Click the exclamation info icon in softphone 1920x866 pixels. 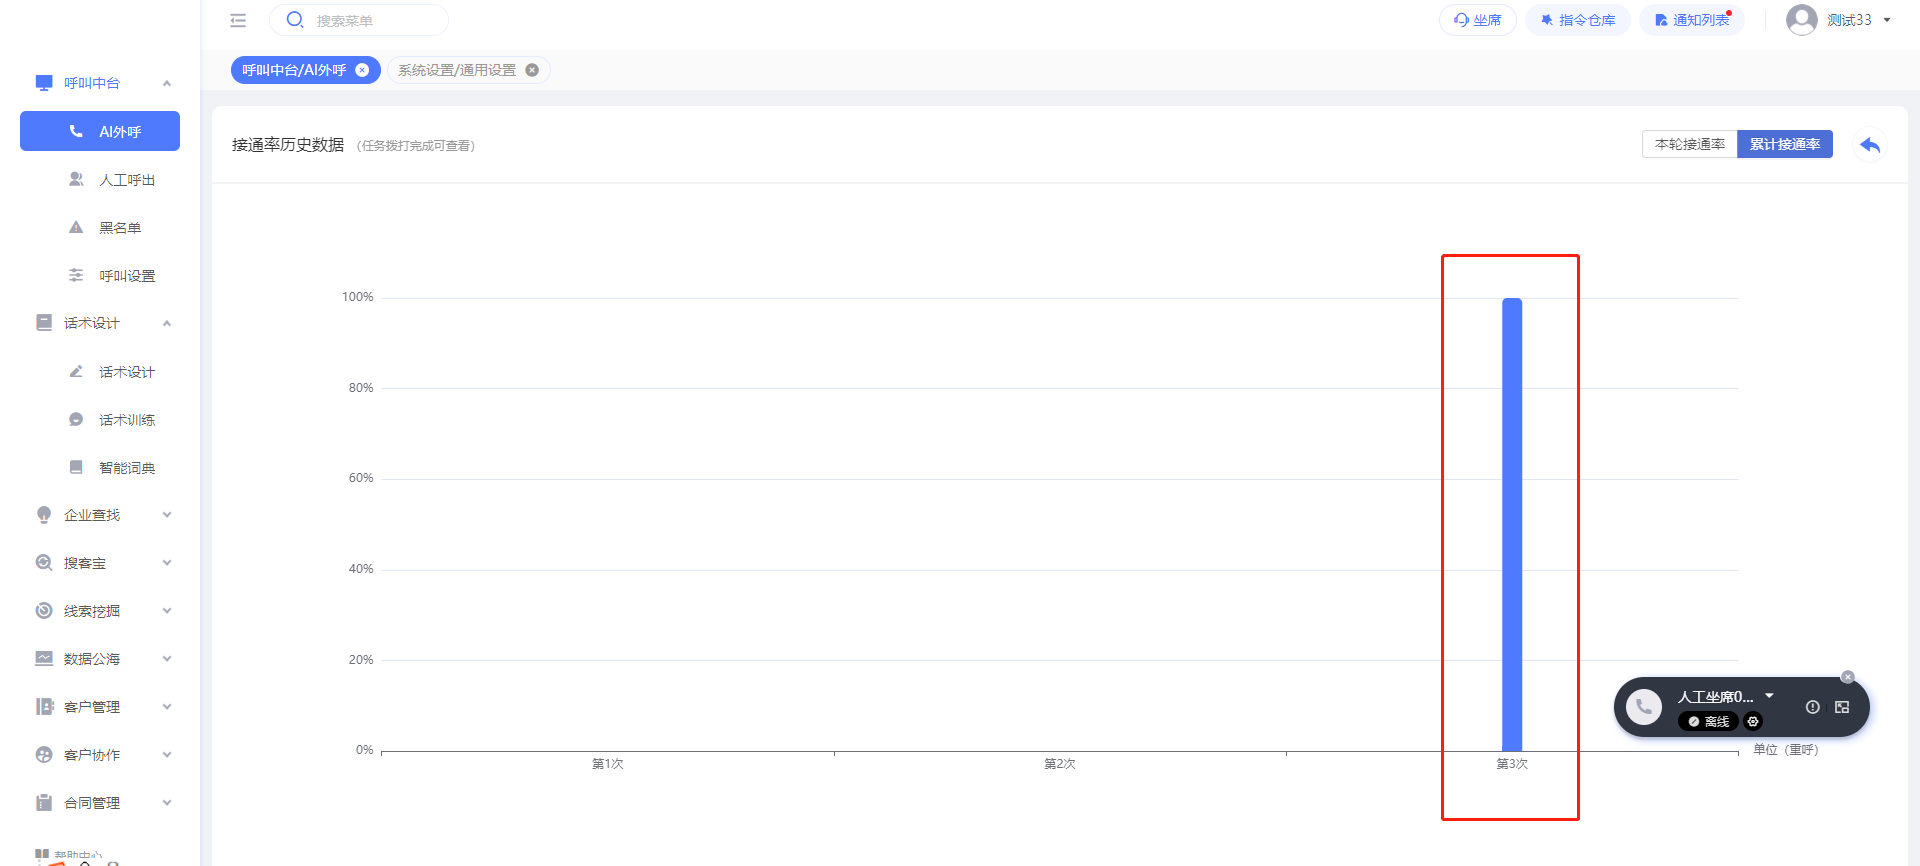[1812, 707]
